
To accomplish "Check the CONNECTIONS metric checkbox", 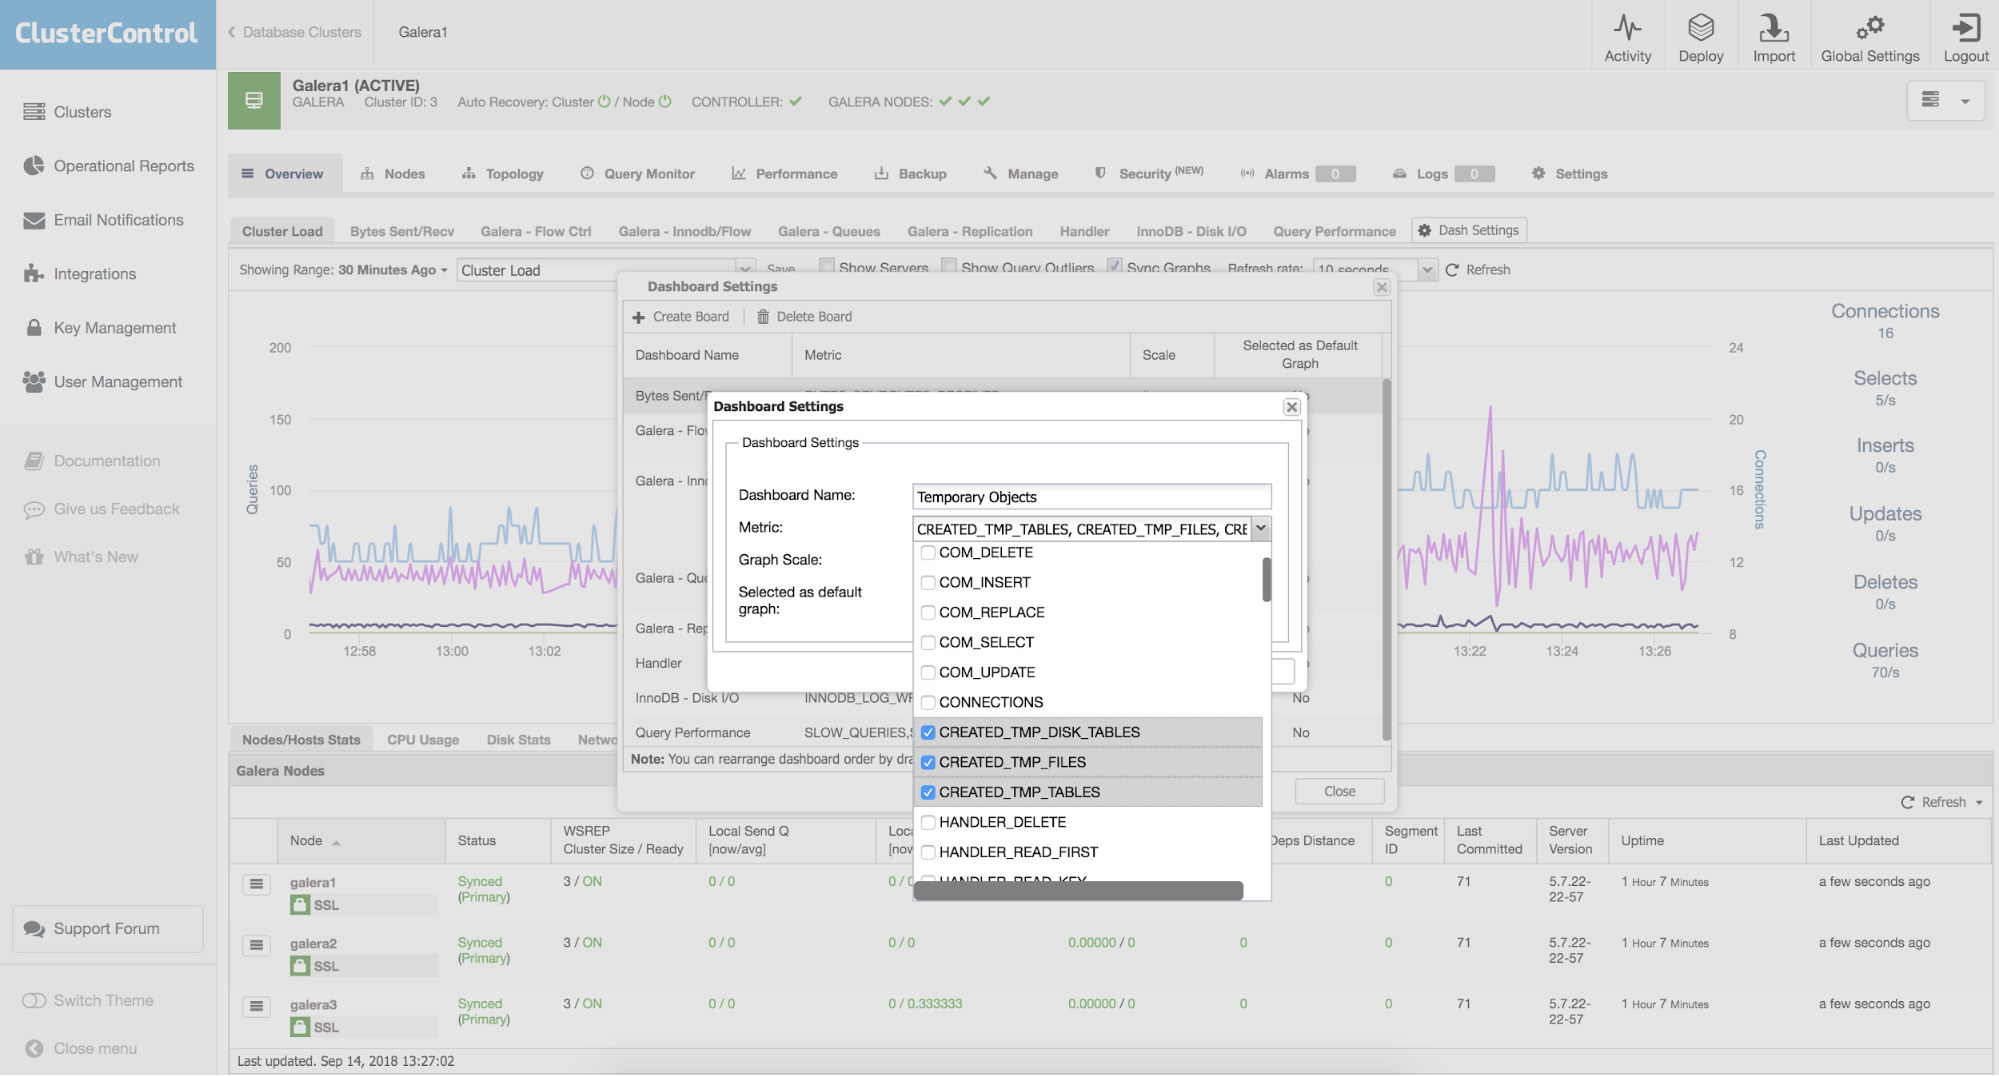I will (928, 702).
